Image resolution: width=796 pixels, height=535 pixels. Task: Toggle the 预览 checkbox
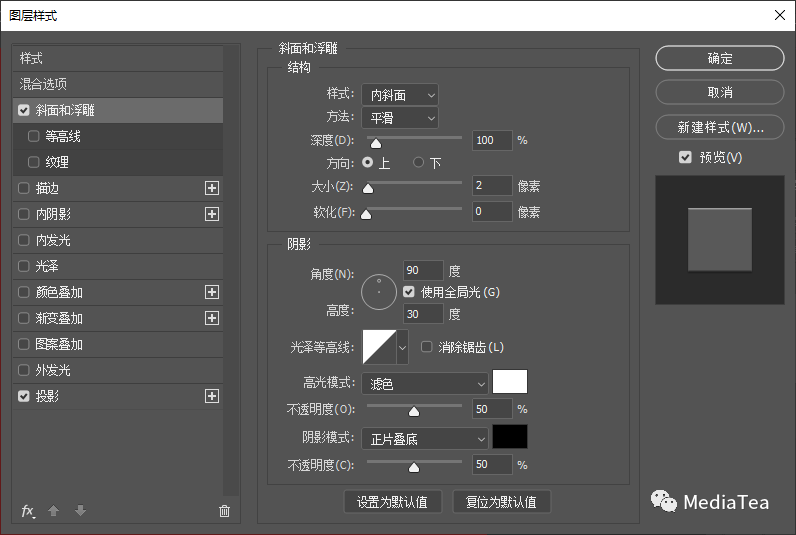(685, 157)
